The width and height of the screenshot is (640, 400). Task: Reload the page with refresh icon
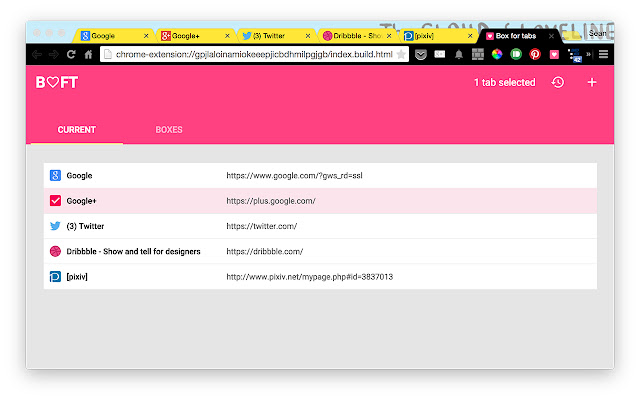[71, 54]
